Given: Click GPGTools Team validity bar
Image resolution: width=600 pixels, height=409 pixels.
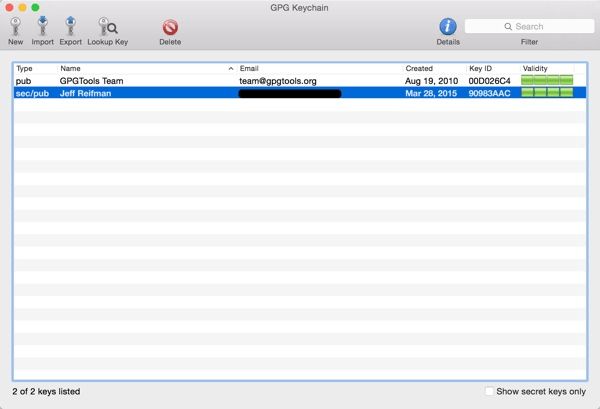Looking at the screenshot, I should click(547, 80).
